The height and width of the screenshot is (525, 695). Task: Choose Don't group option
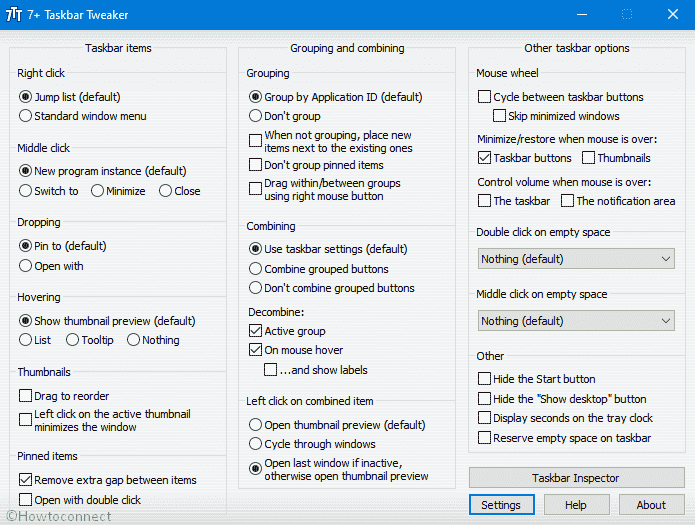pyautogui.click(x=255, y=116)
